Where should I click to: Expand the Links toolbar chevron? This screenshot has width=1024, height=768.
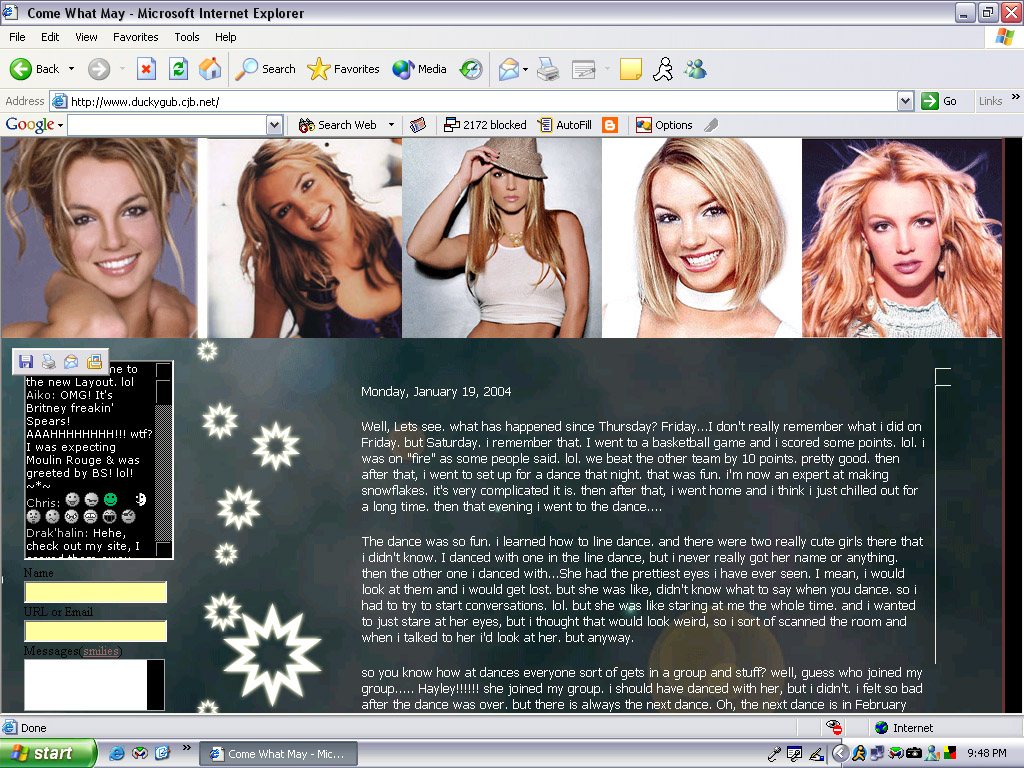click(1016, 97)
